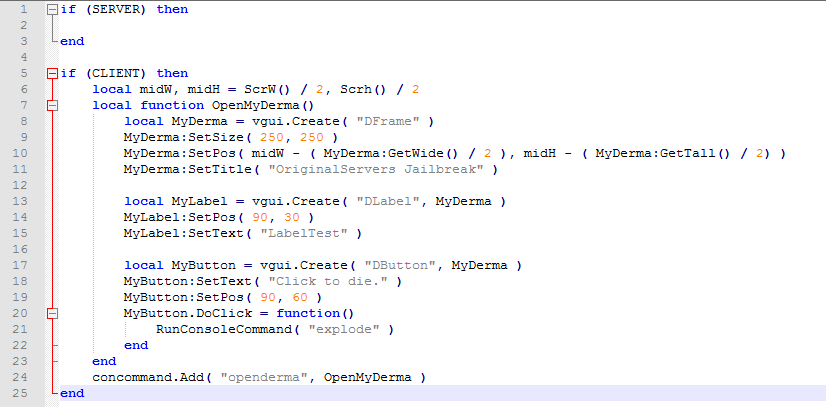Viewport: 826px width, 407px height.
Task: Click the "LabelTest" string
Action: (304, 233)
